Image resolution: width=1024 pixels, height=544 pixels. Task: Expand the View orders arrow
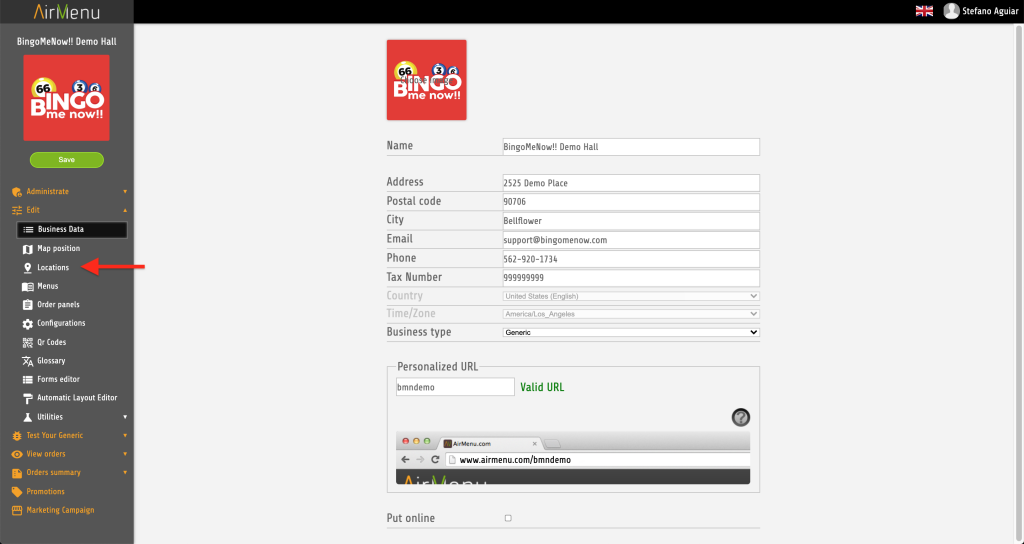[125, 454]
